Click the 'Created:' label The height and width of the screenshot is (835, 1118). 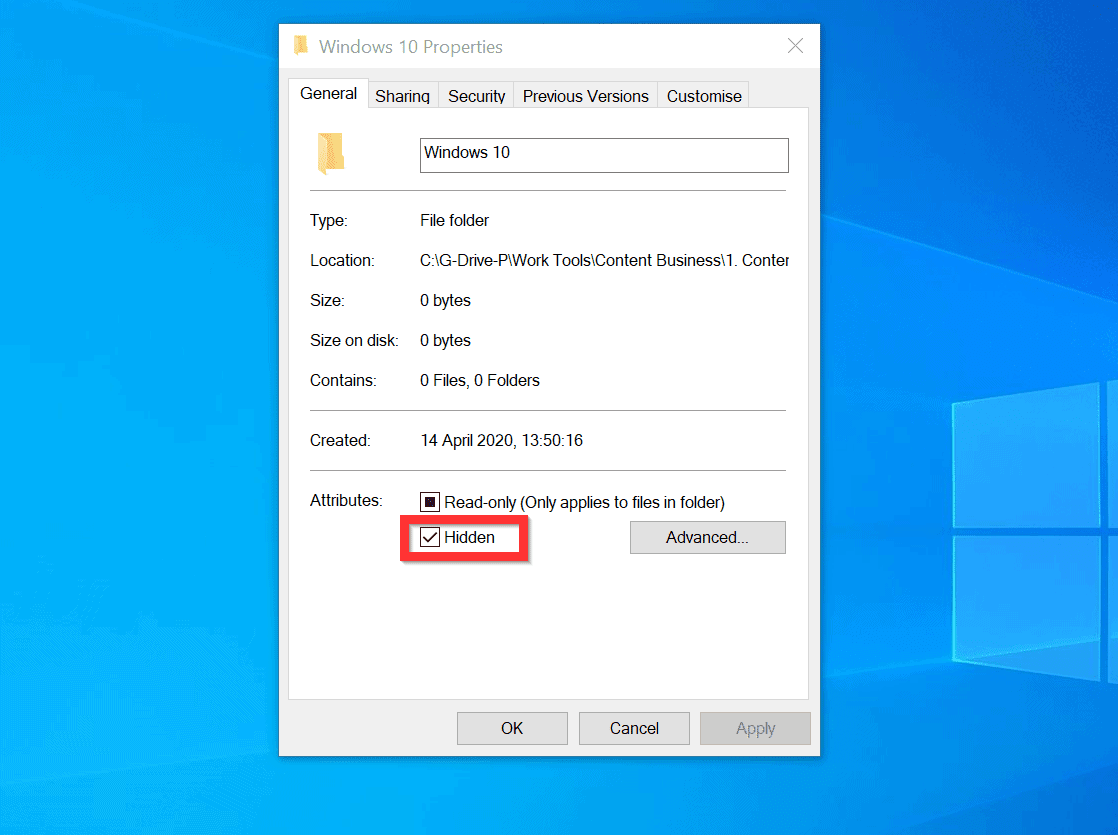[x=340, y=441]
